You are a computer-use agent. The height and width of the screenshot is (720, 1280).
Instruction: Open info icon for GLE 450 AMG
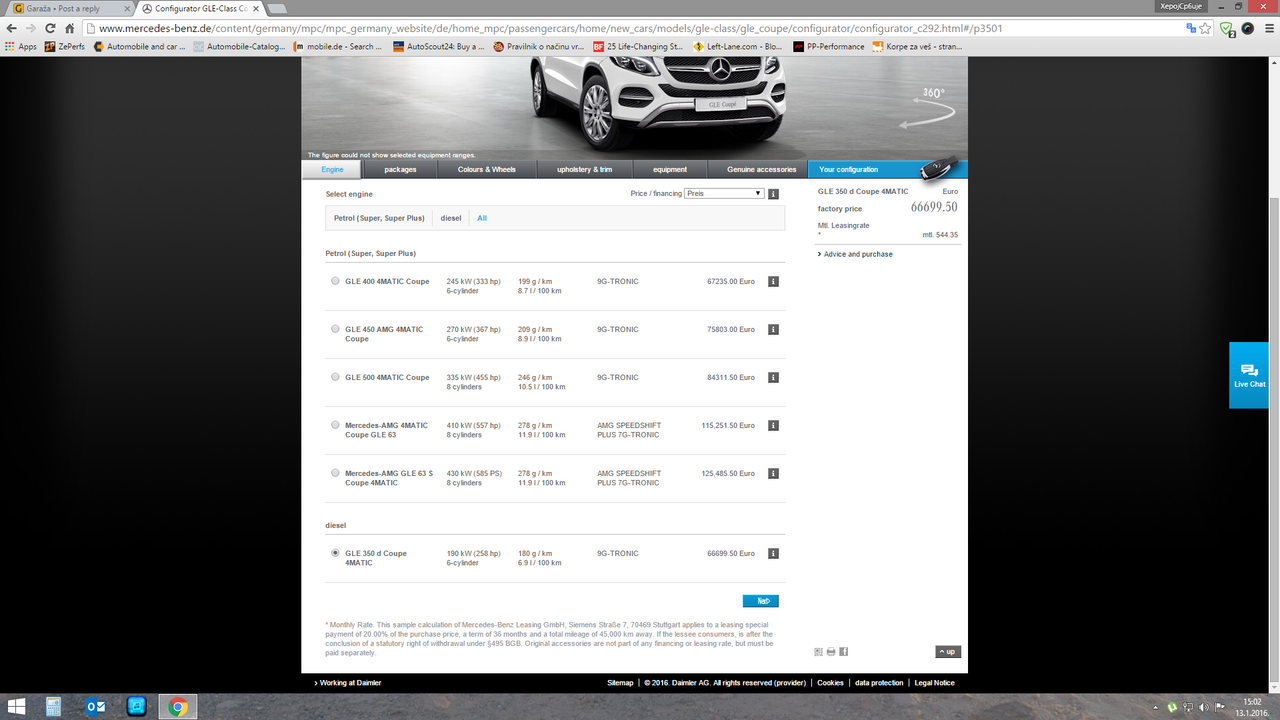point(773,329)
